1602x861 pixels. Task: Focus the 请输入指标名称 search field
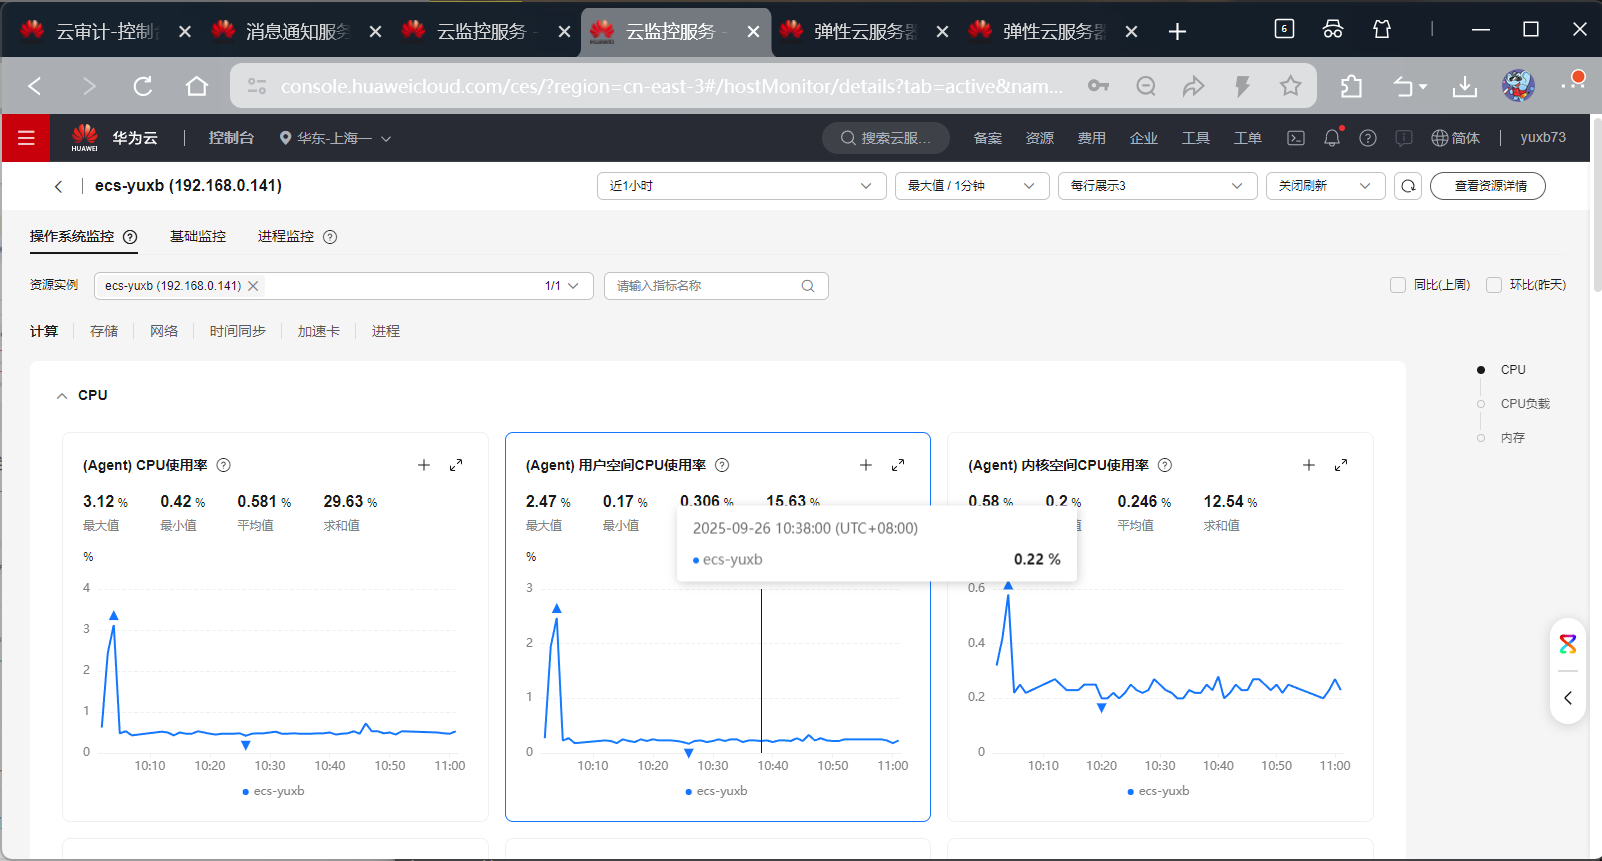tap(716, 286)
